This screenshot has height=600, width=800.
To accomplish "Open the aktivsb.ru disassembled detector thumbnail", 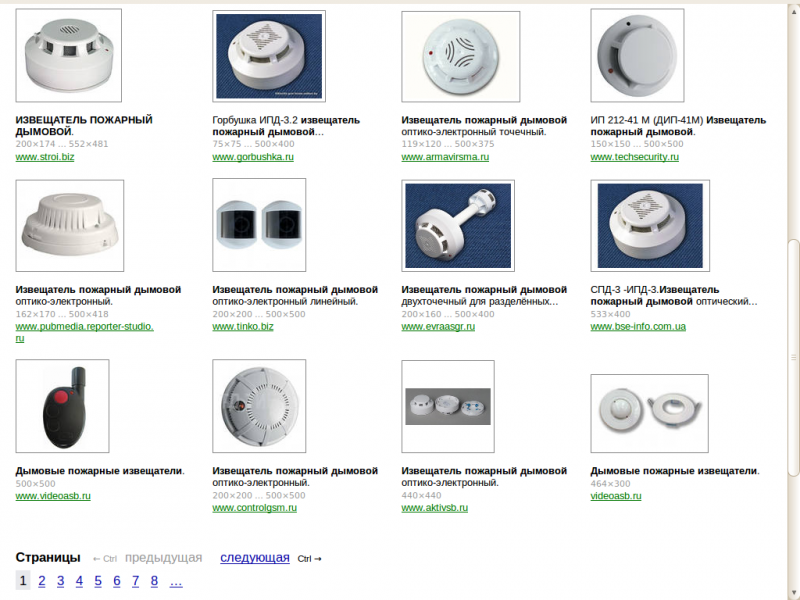I will [x=448, y=407].
